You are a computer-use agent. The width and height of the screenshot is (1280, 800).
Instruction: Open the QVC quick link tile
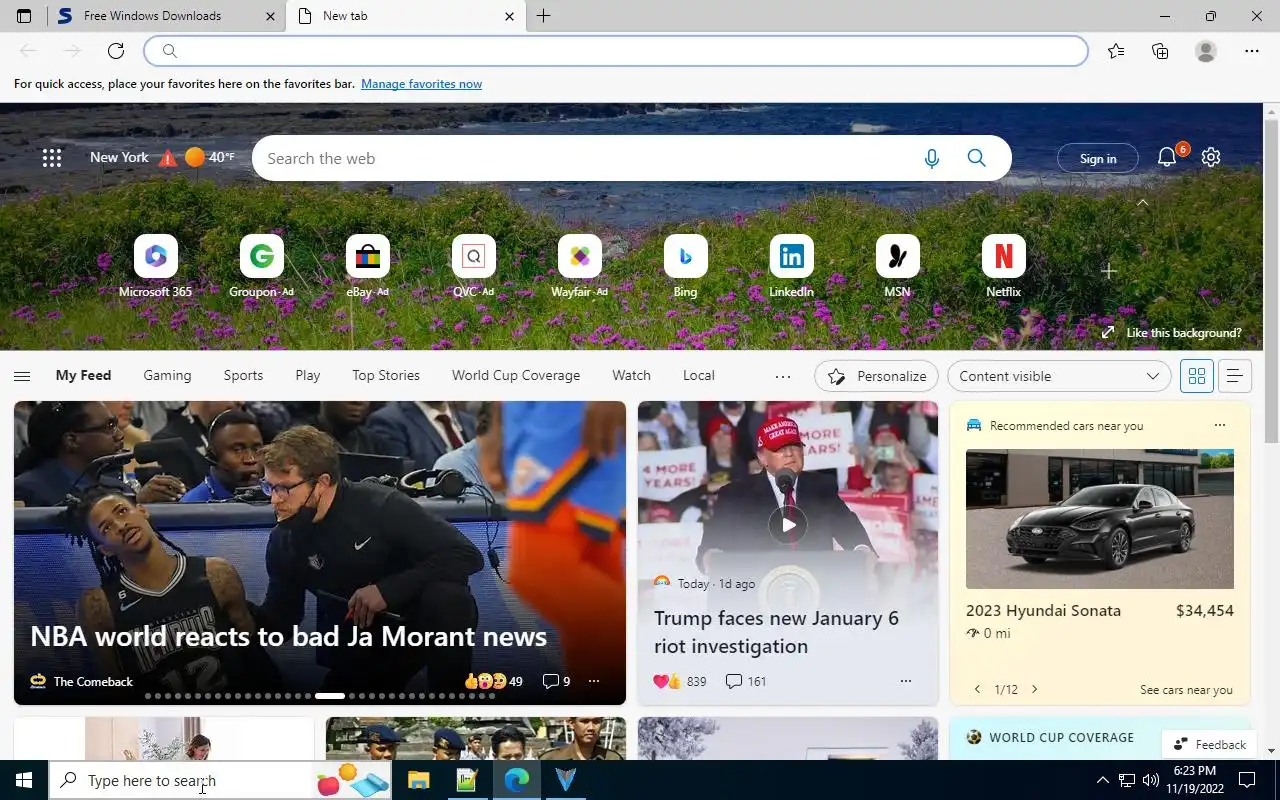click(473, 266)
